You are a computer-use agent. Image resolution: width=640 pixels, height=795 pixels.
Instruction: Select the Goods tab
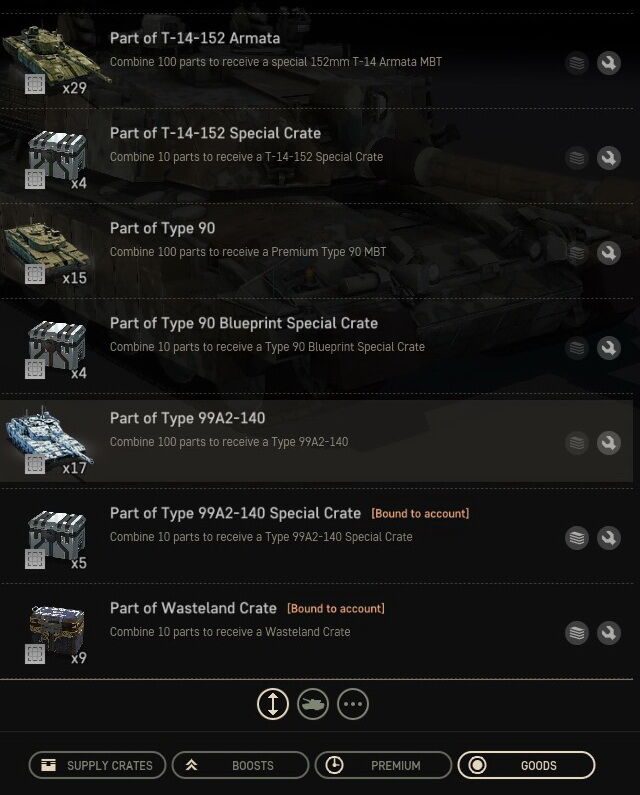tap(526, 765)
